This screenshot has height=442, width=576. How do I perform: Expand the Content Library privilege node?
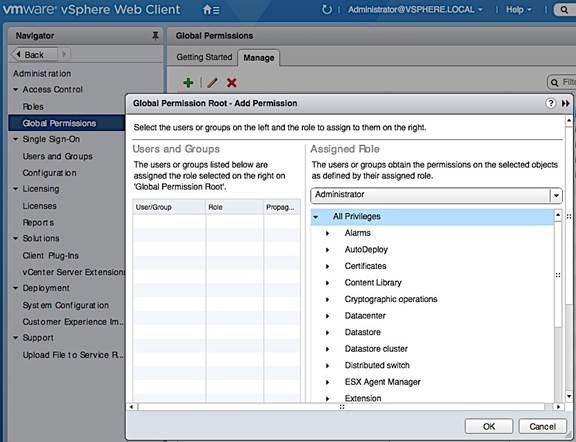point(327,283)
